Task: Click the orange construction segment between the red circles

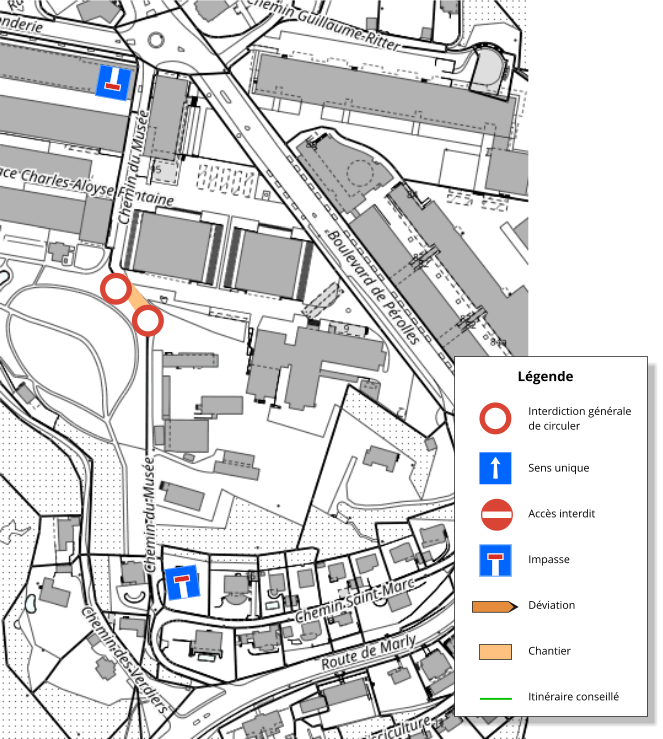Action: [133, 304]
